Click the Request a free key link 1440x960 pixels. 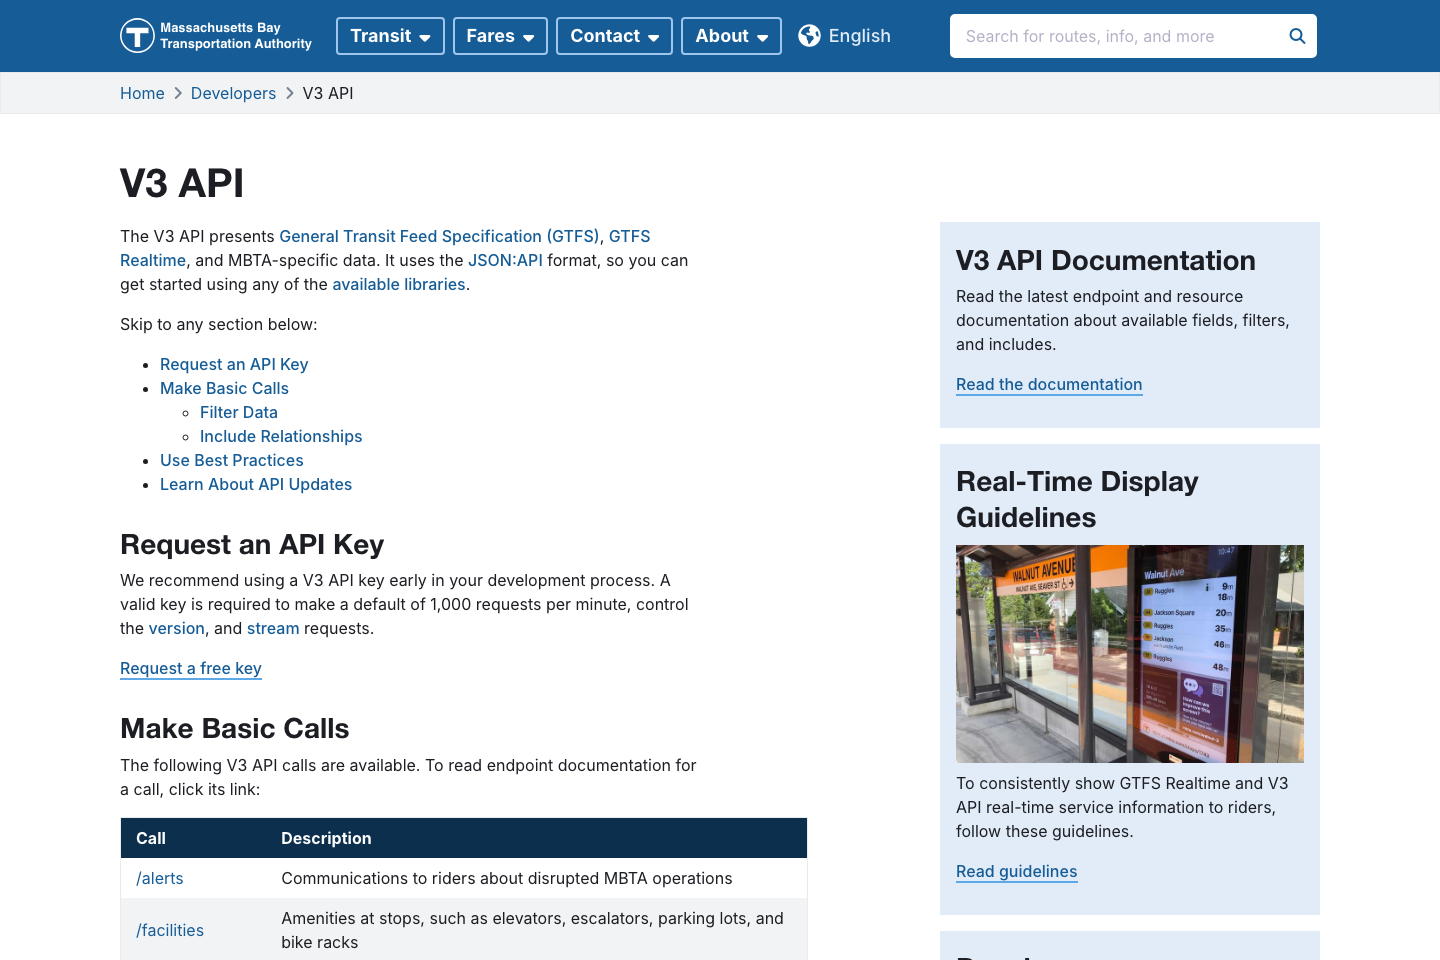190,668
